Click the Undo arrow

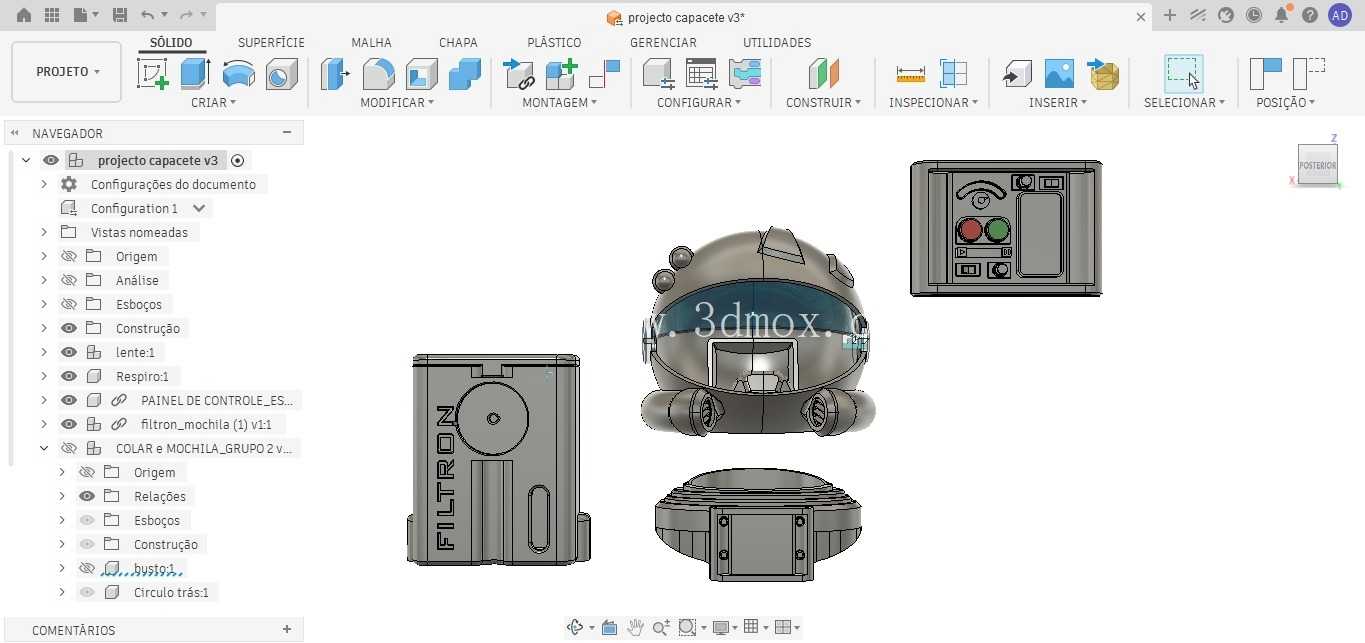(x=148, y=15)
